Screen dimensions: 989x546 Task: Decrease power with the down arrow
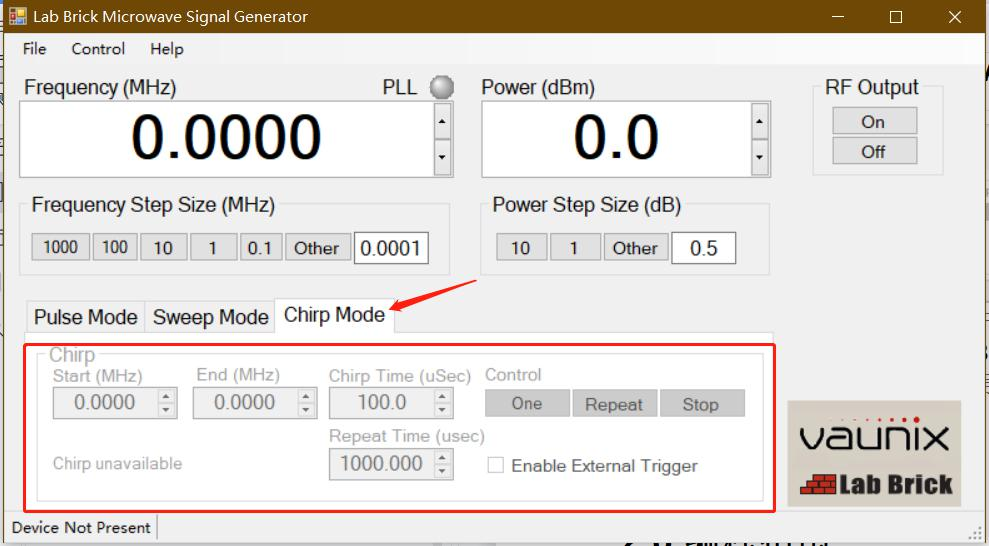tap(760, 157)
